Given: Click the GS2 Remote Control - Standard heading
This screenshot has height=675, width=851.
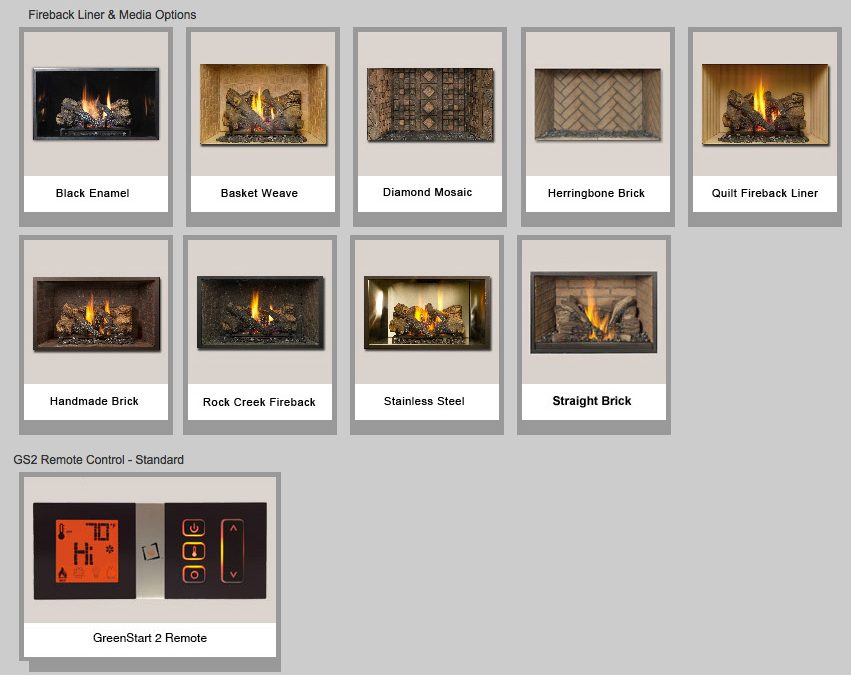Looking at the screenshot, I should click(x=98, y=460).
